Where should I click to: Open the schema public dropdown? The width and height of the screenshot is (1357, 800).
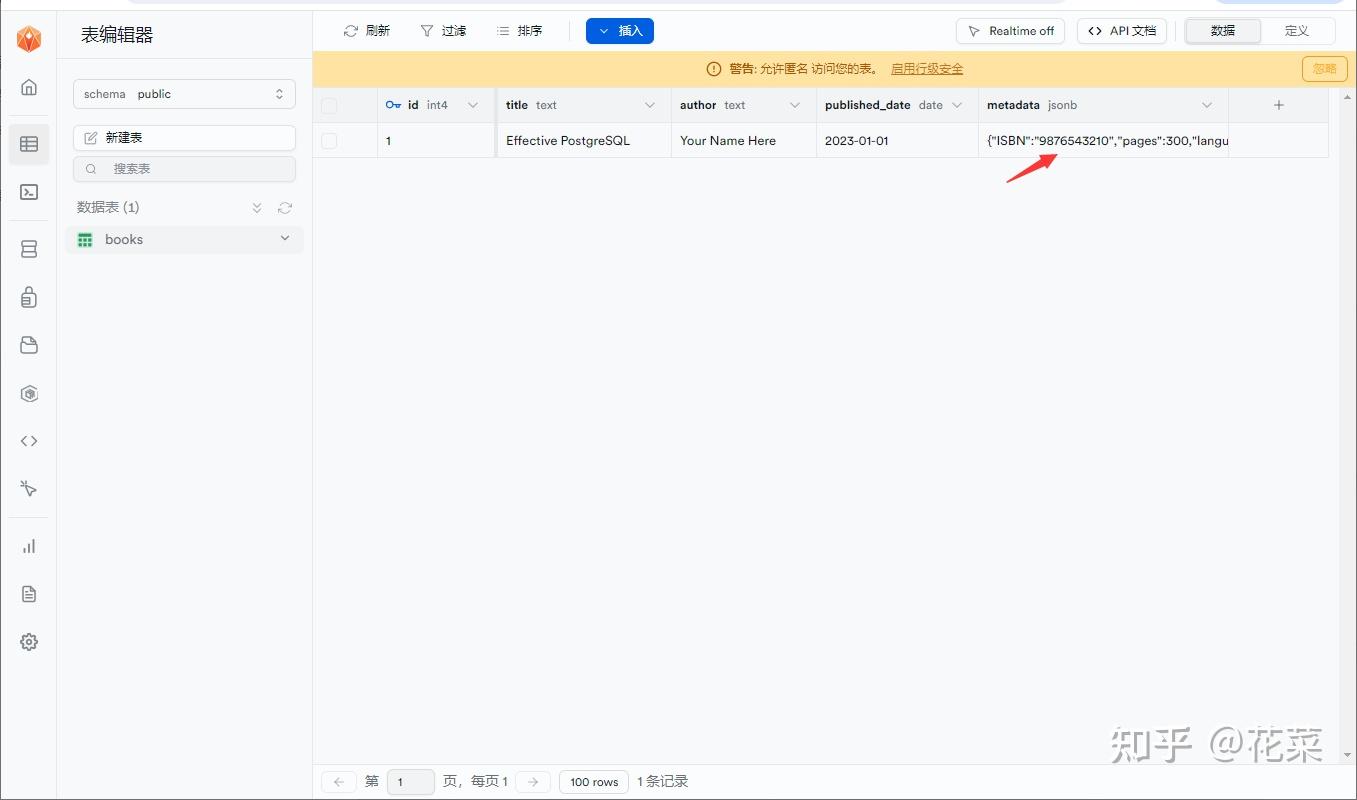[184, 93]
